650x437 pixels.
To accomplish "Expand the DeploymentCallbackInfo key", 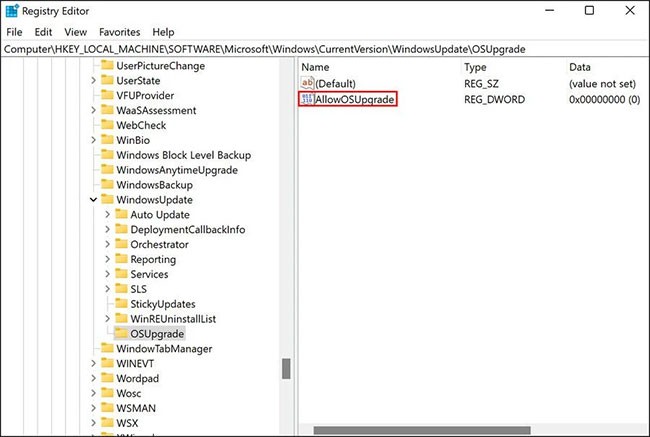I will coord(108,229).
